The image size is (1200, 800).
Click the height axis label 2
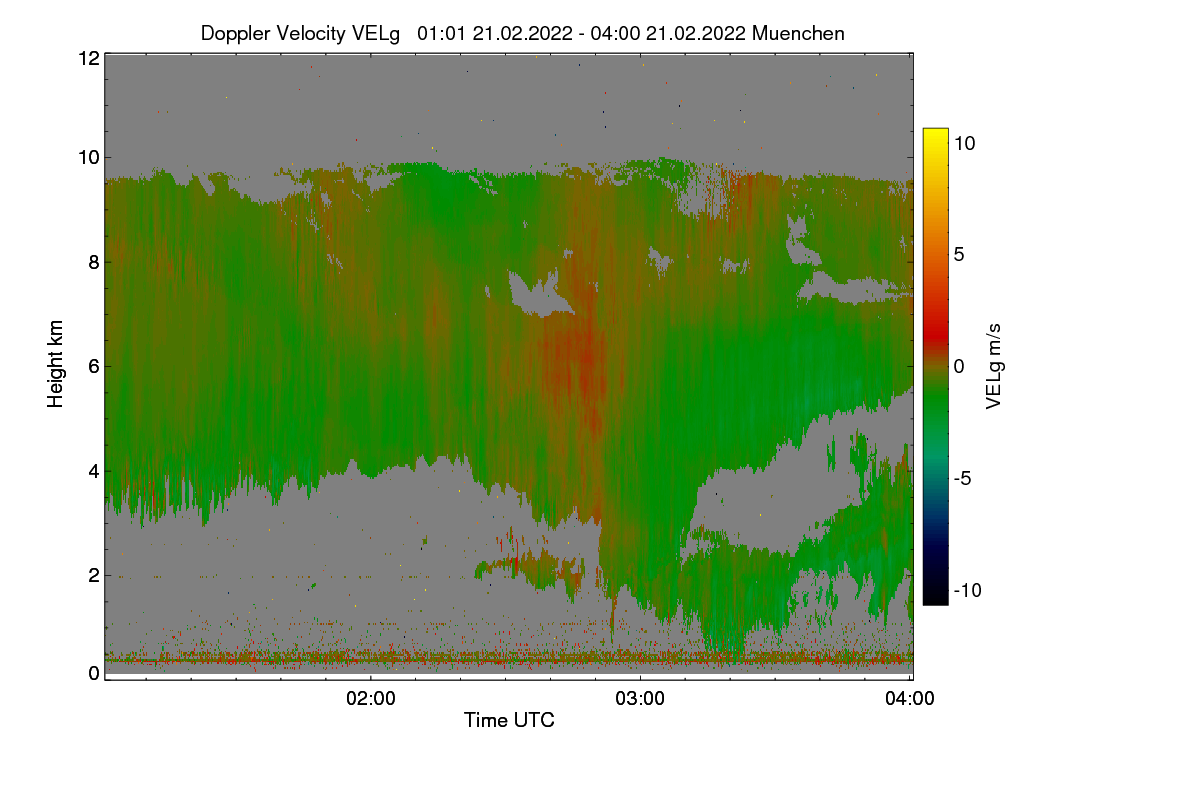click(93, 574)
